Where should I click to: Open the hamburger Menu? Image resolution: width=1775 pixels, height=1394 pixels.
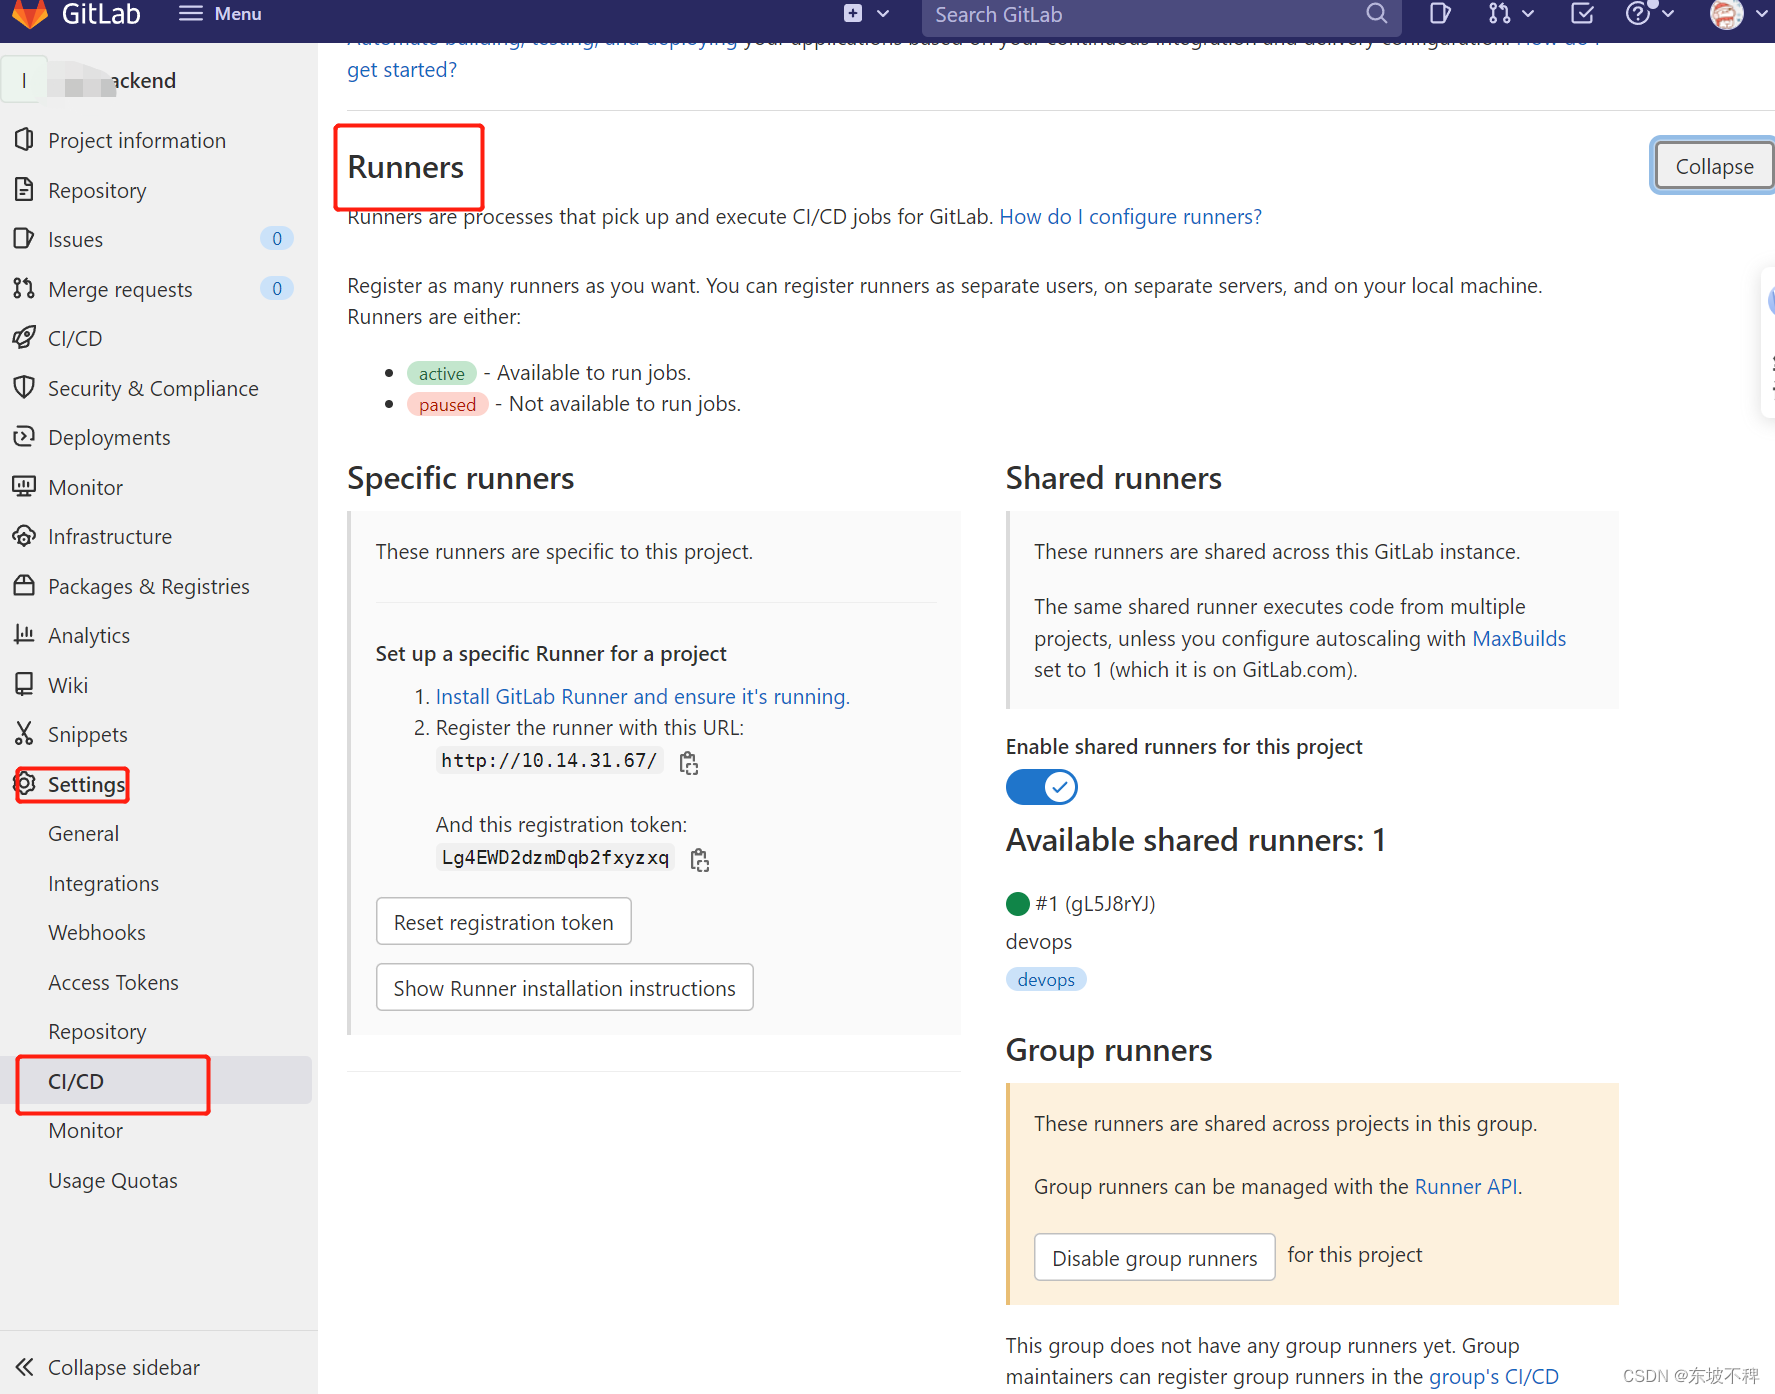(x=220, y=14)
